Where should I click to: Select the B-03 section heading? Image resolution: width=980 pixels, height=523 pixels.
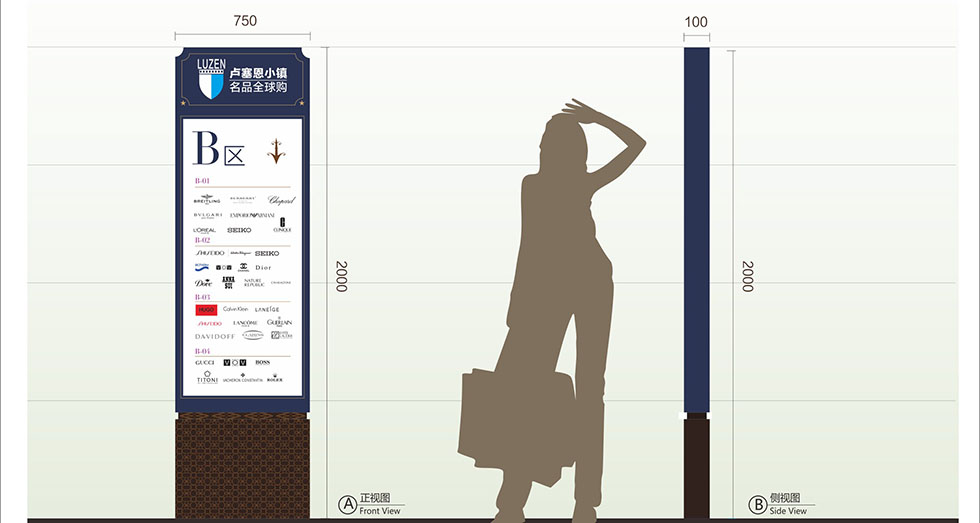(x=202, y=297)
